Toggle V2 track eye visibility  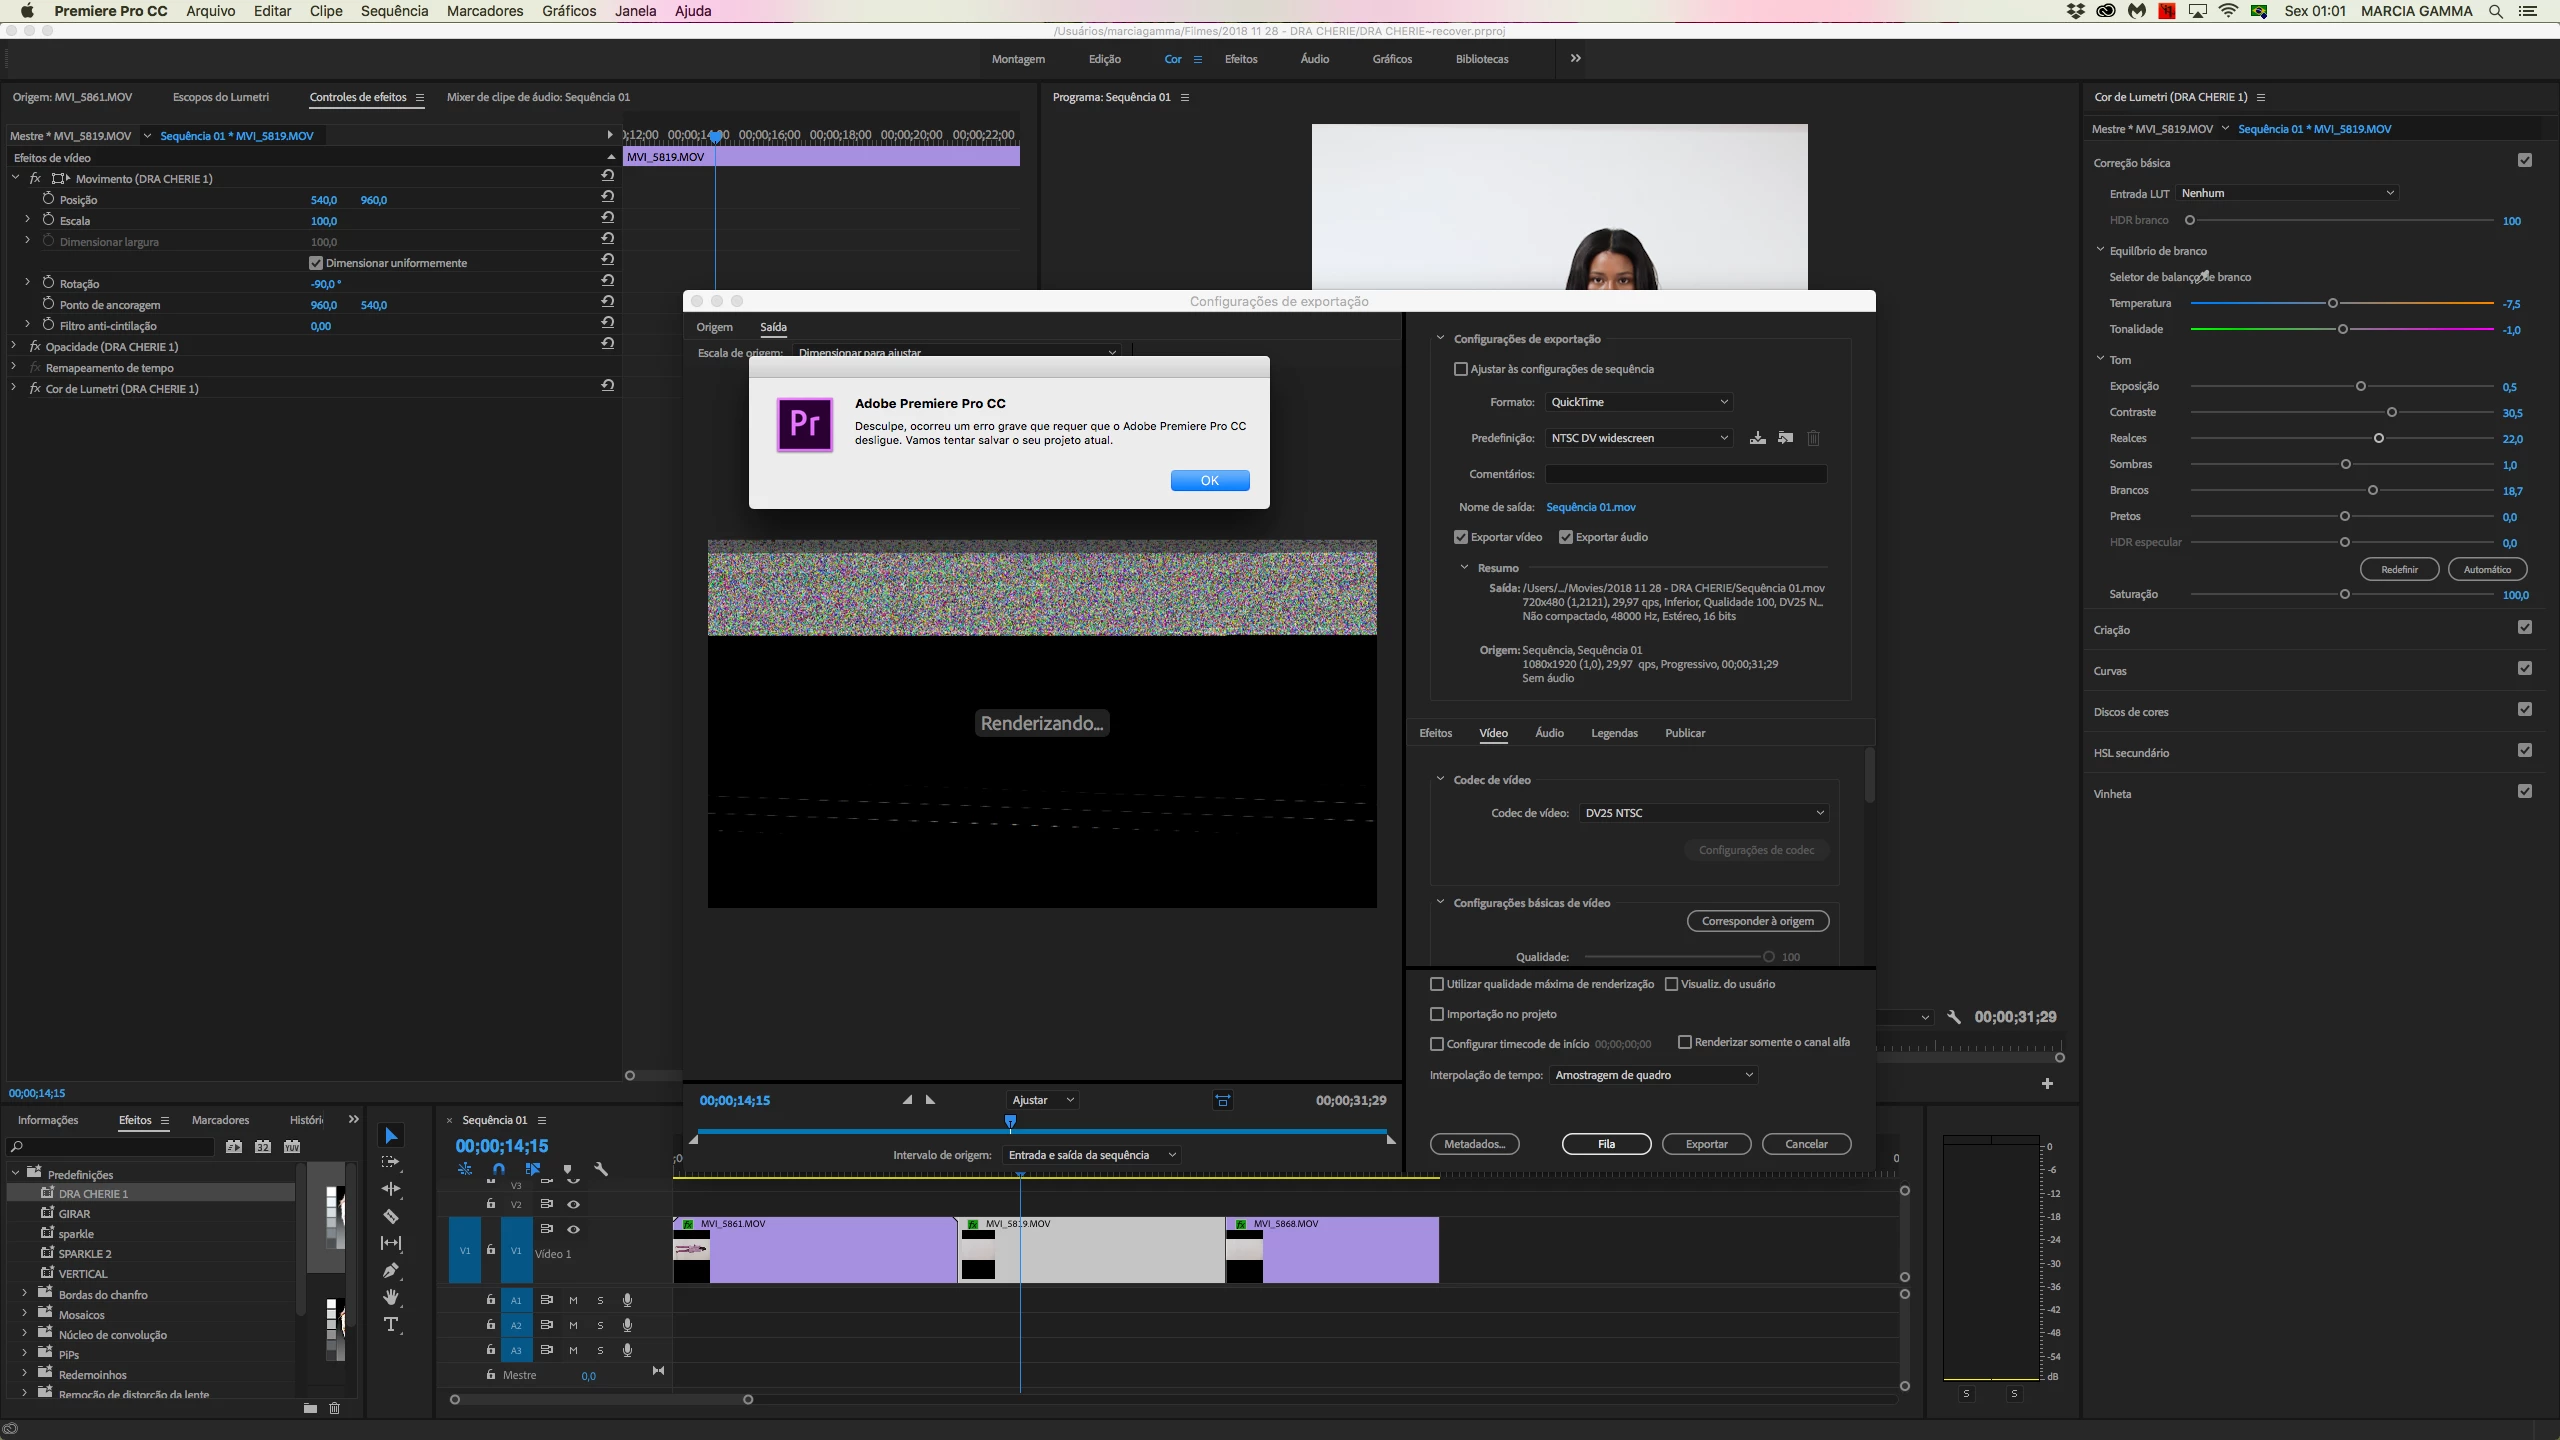[x=574, y=1204]
